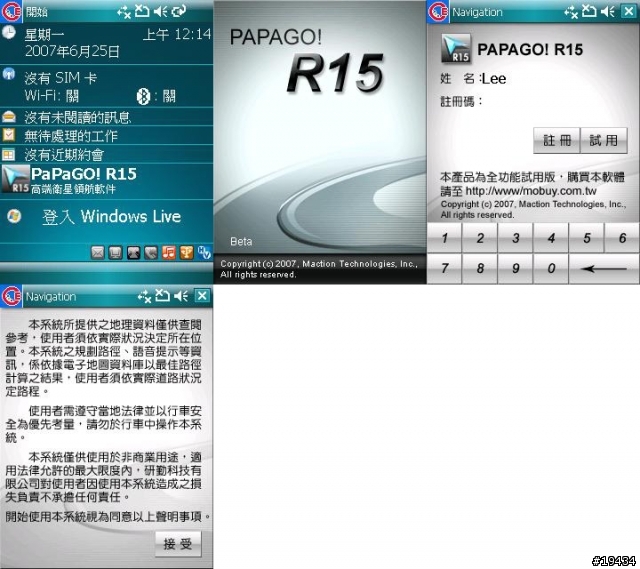Tap the screen rotate icon on Today title bar
Screen dimensions: 640x569
(x=179, y=11)
